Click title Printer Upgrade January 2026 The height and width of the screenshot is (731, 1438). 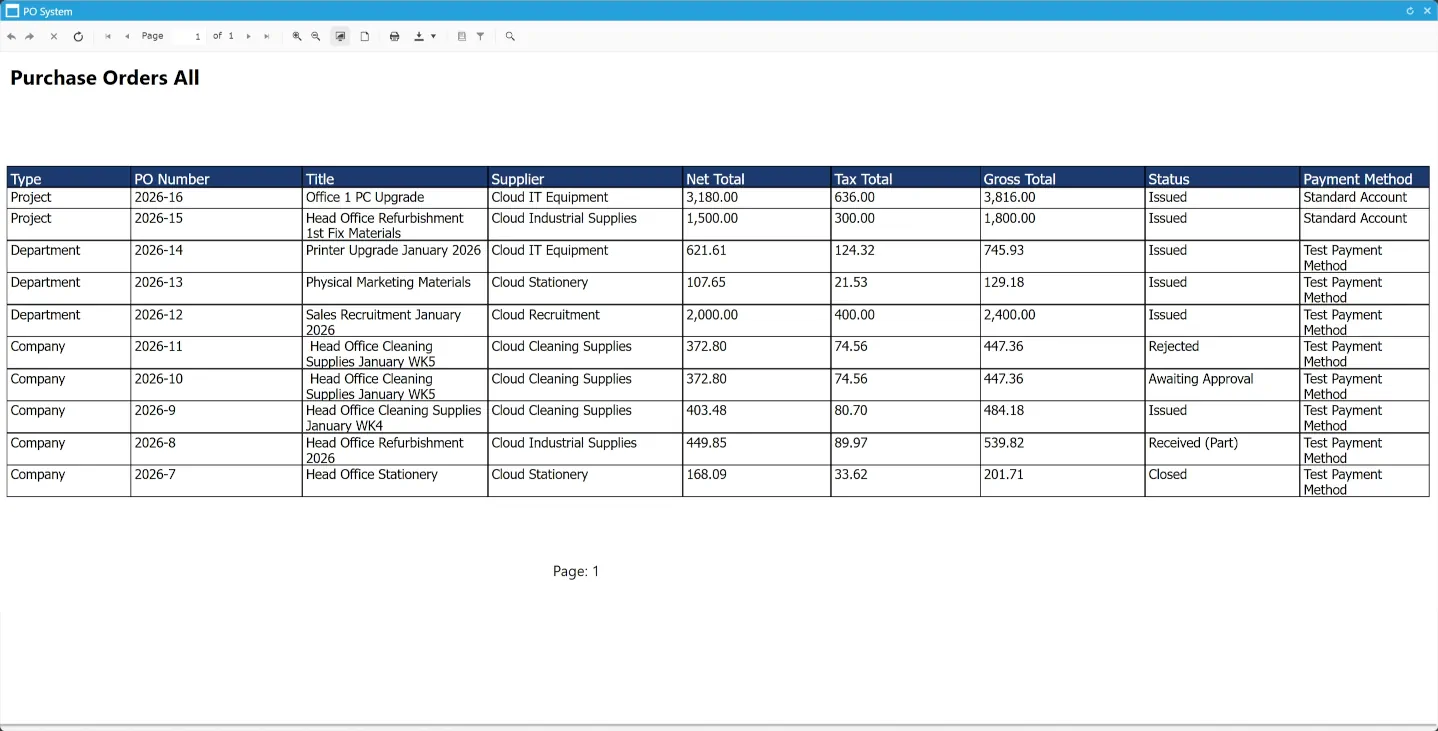[x=393, y=251]
